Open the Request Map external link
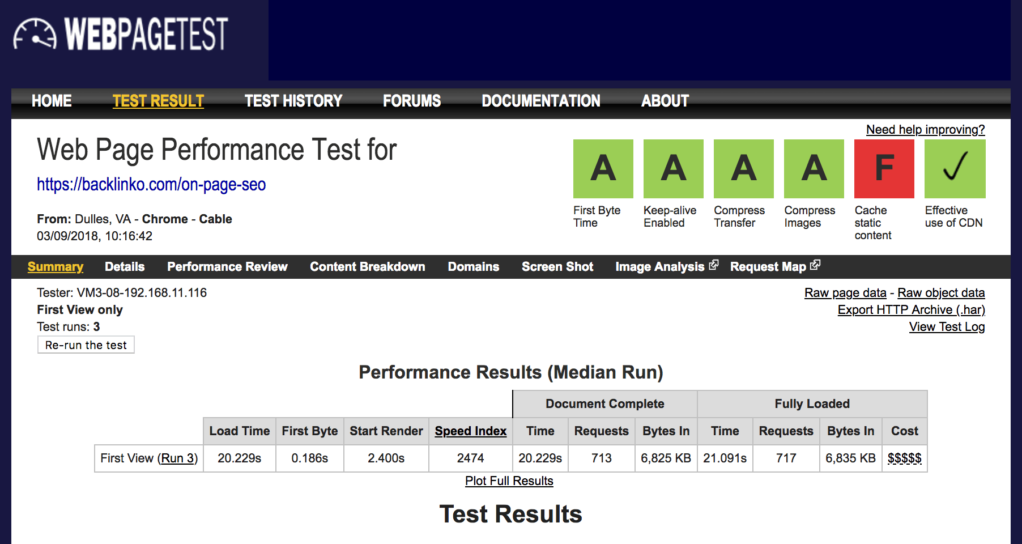Screen dimensions: 1022x544 pos(774,267)
